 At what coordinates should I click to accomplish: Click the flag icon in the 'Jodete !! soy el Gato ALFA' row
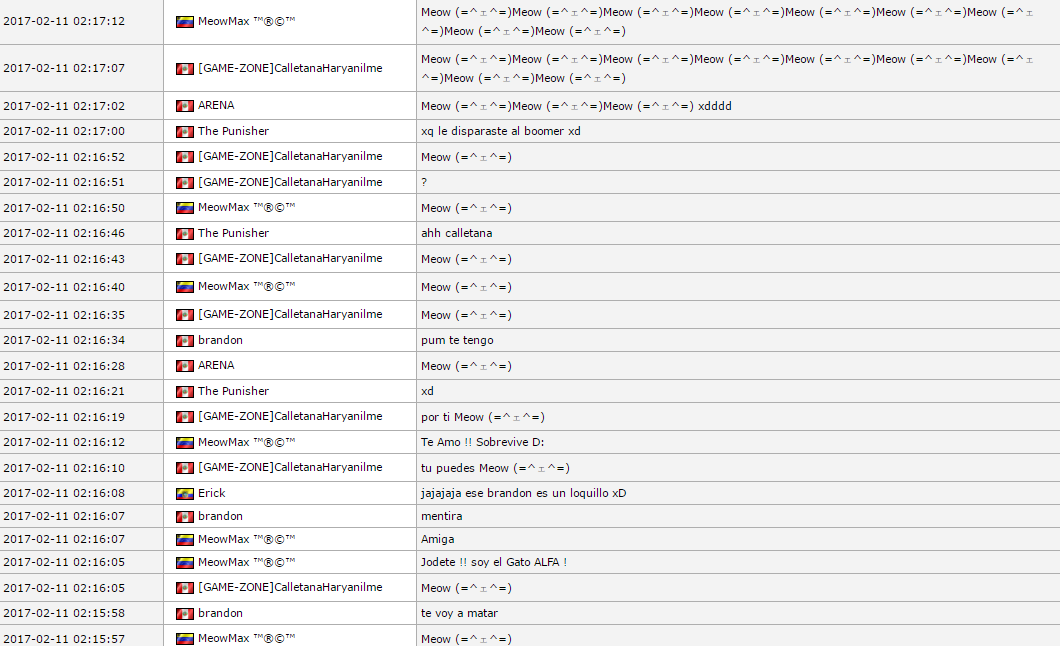pos(184,563)
